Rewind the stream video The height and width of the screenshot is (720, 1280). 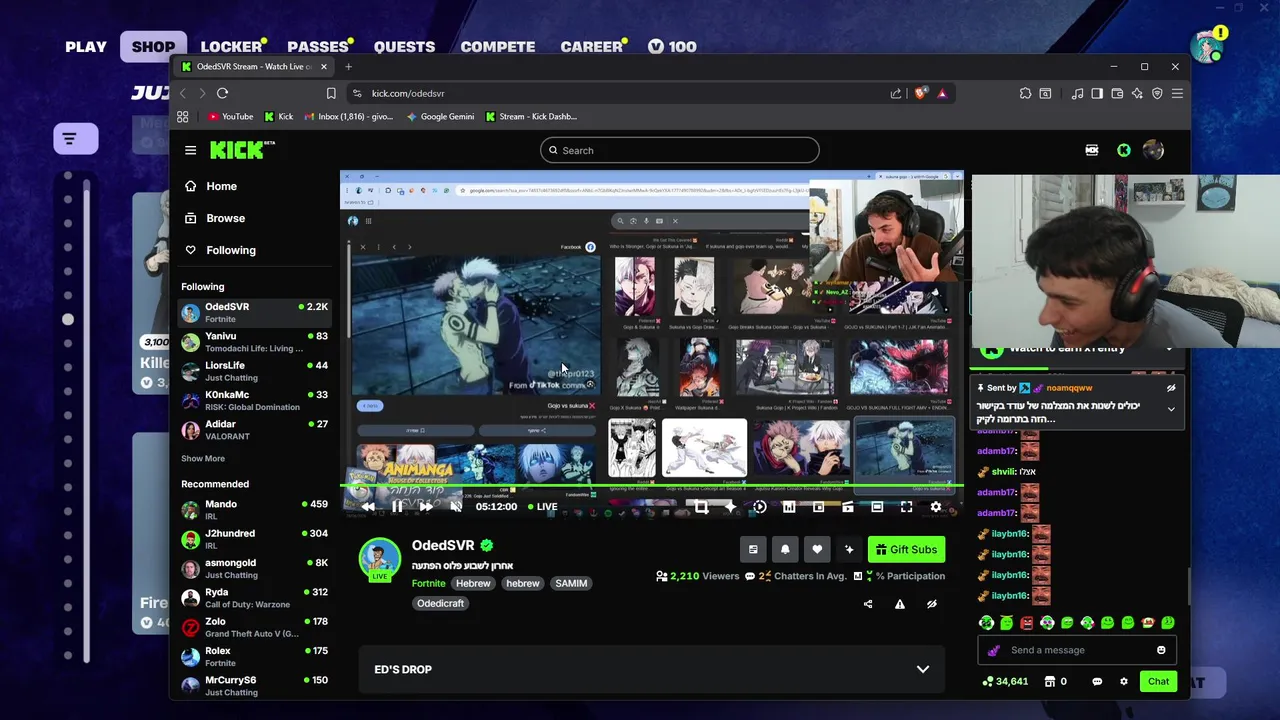coord(368,507)
